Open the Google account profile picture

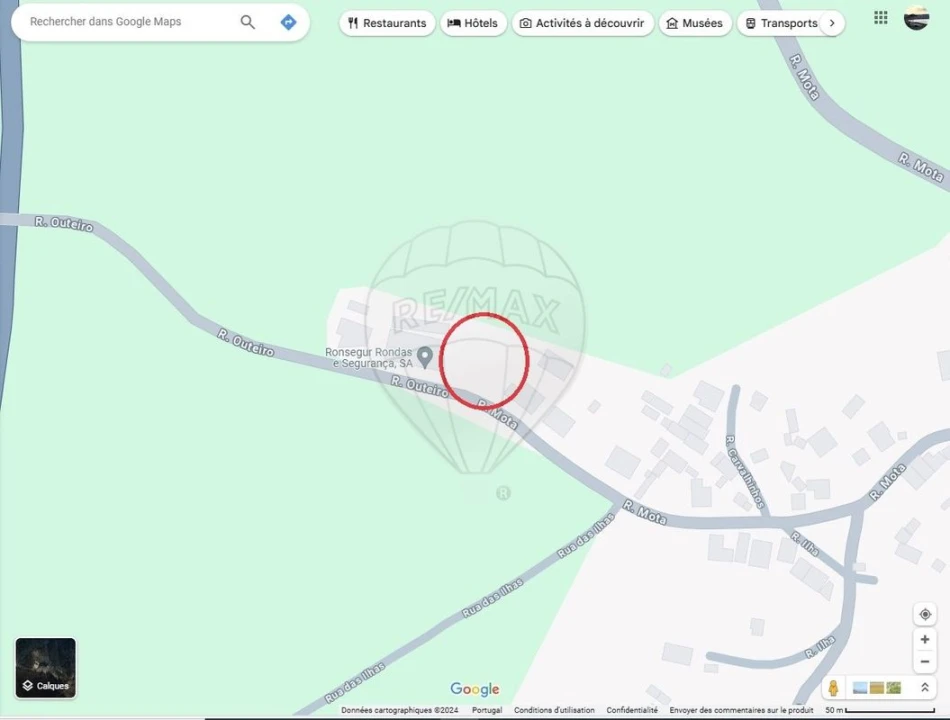pos(916,18)
